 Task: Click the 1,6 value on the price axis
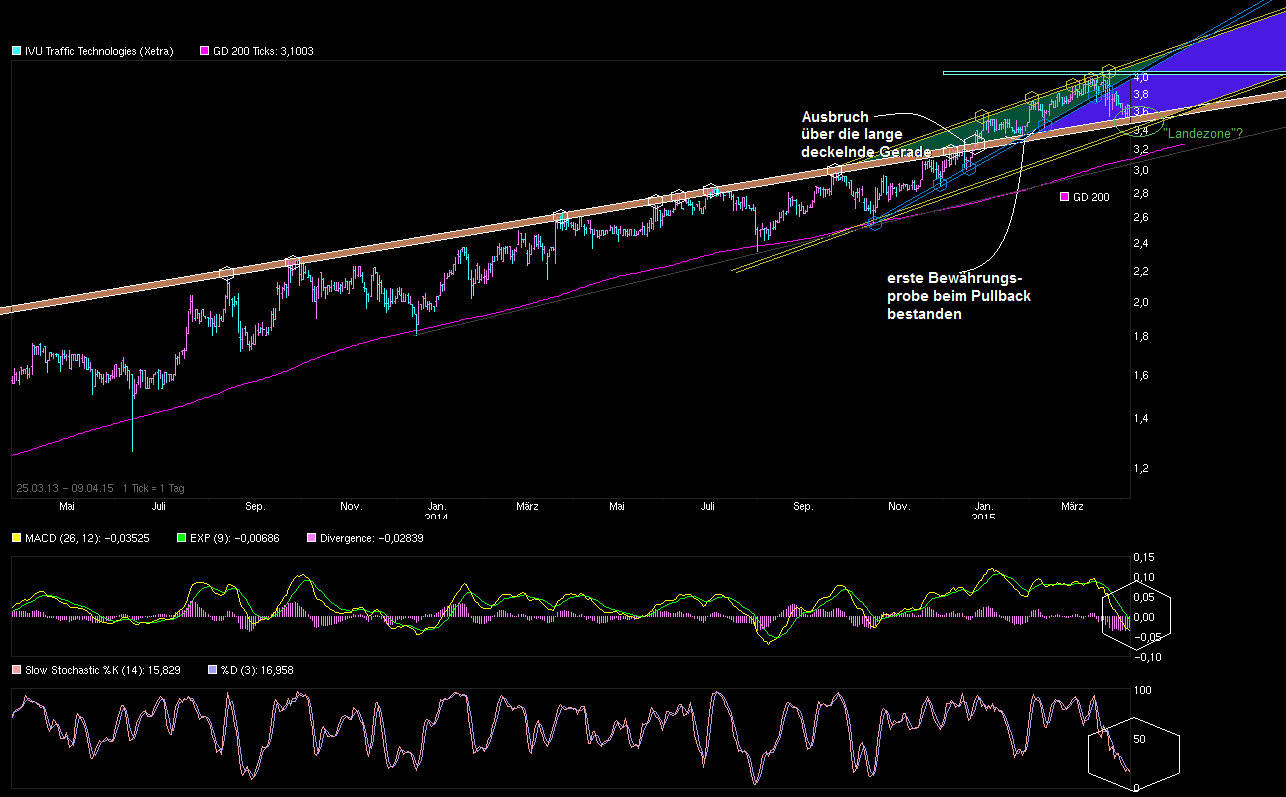click(1140, 375)
